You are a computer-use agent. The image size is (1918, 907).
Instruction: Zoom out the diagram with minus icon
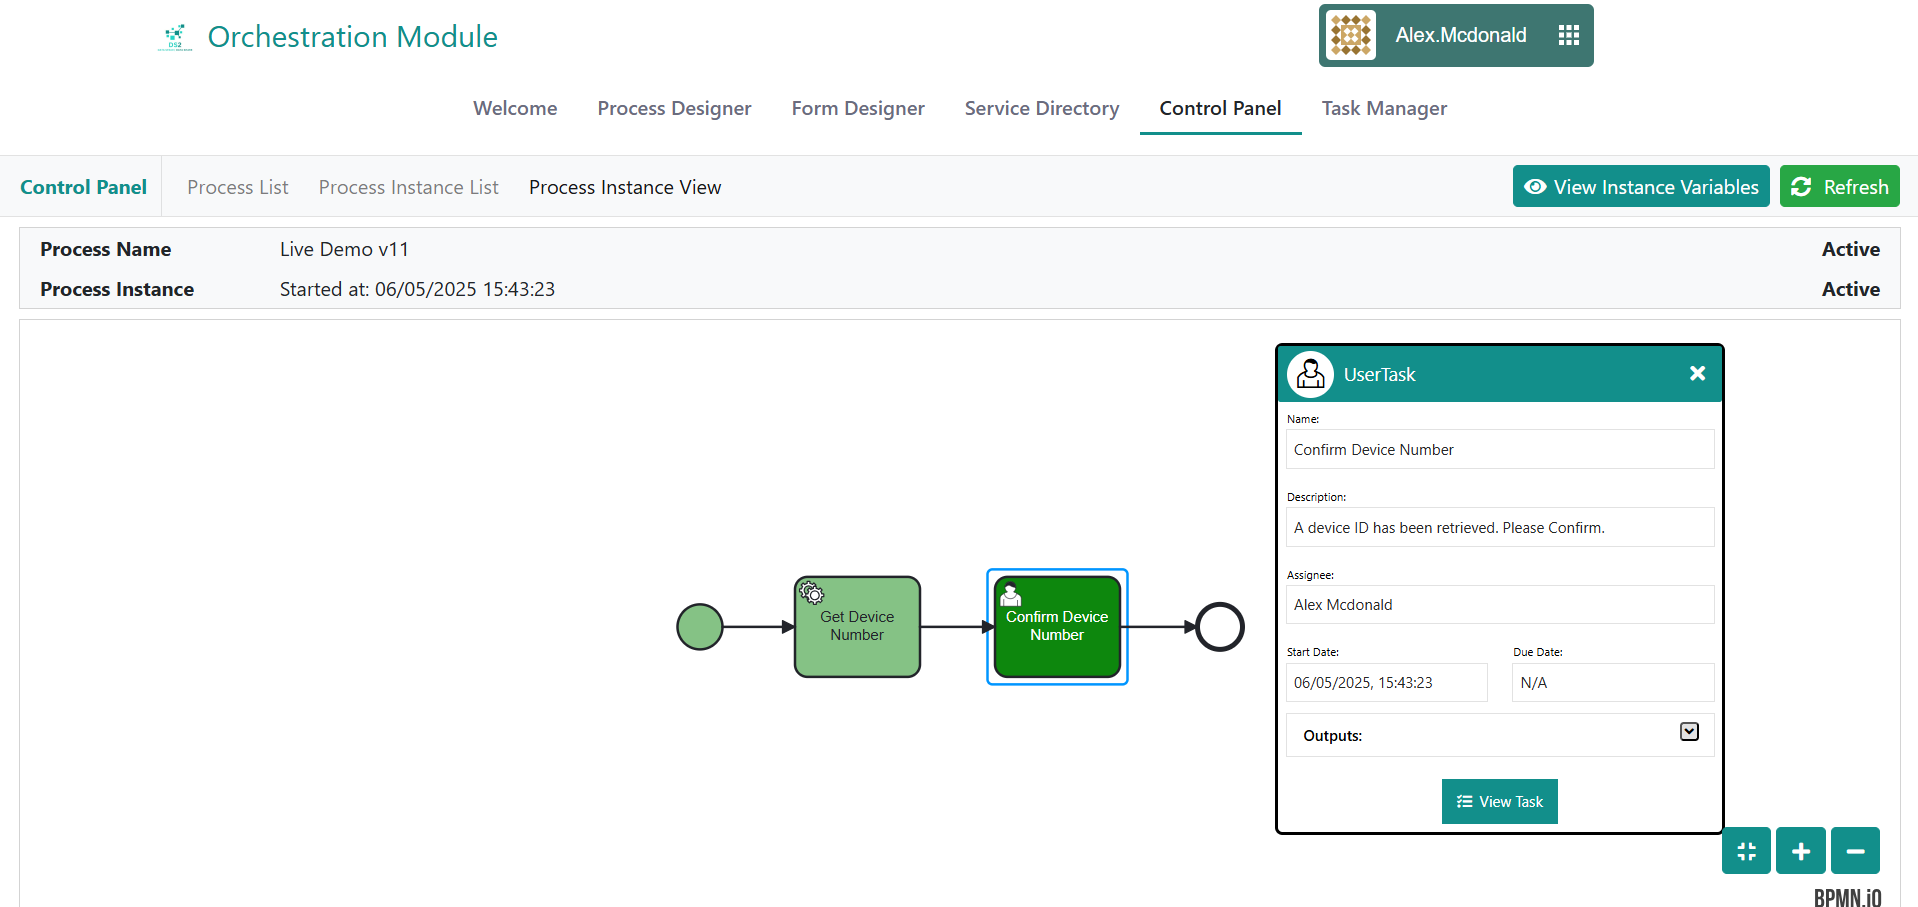coord(1855,851)
